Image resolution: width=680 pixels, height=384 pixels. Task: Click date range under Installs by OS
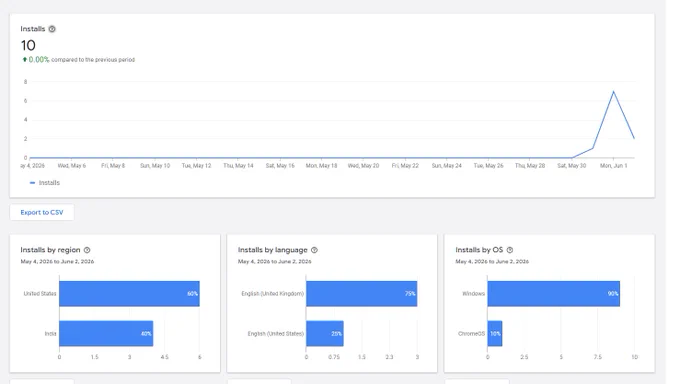(x=492, y=262)
